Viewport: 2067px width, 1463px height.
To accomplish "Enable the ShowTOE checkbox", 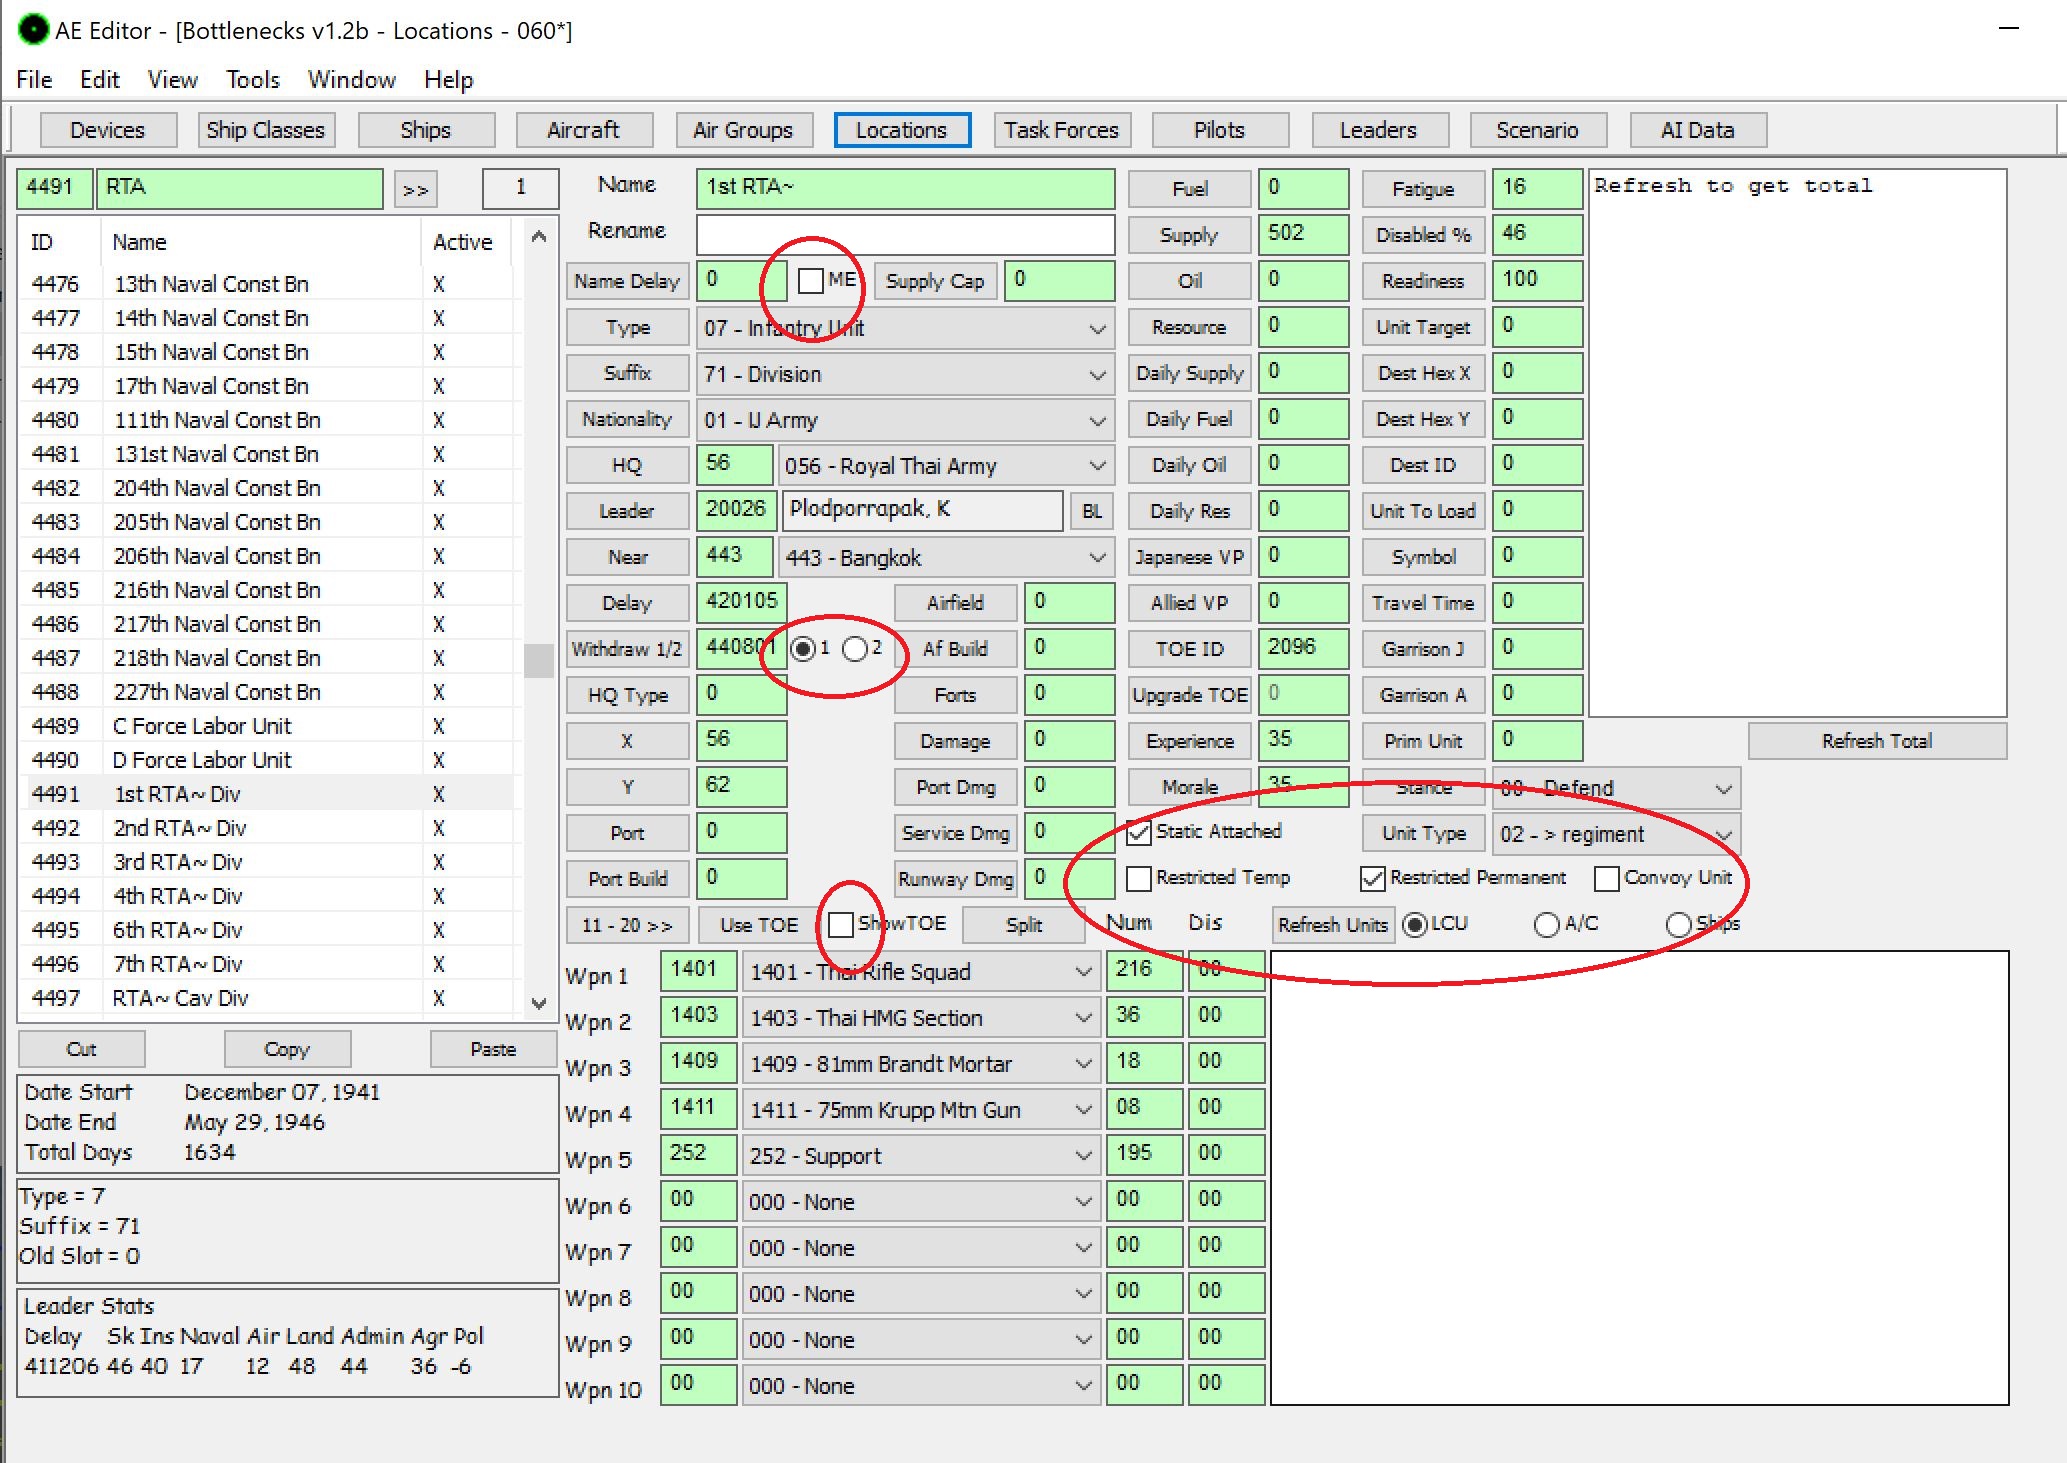I will point(841,925).
